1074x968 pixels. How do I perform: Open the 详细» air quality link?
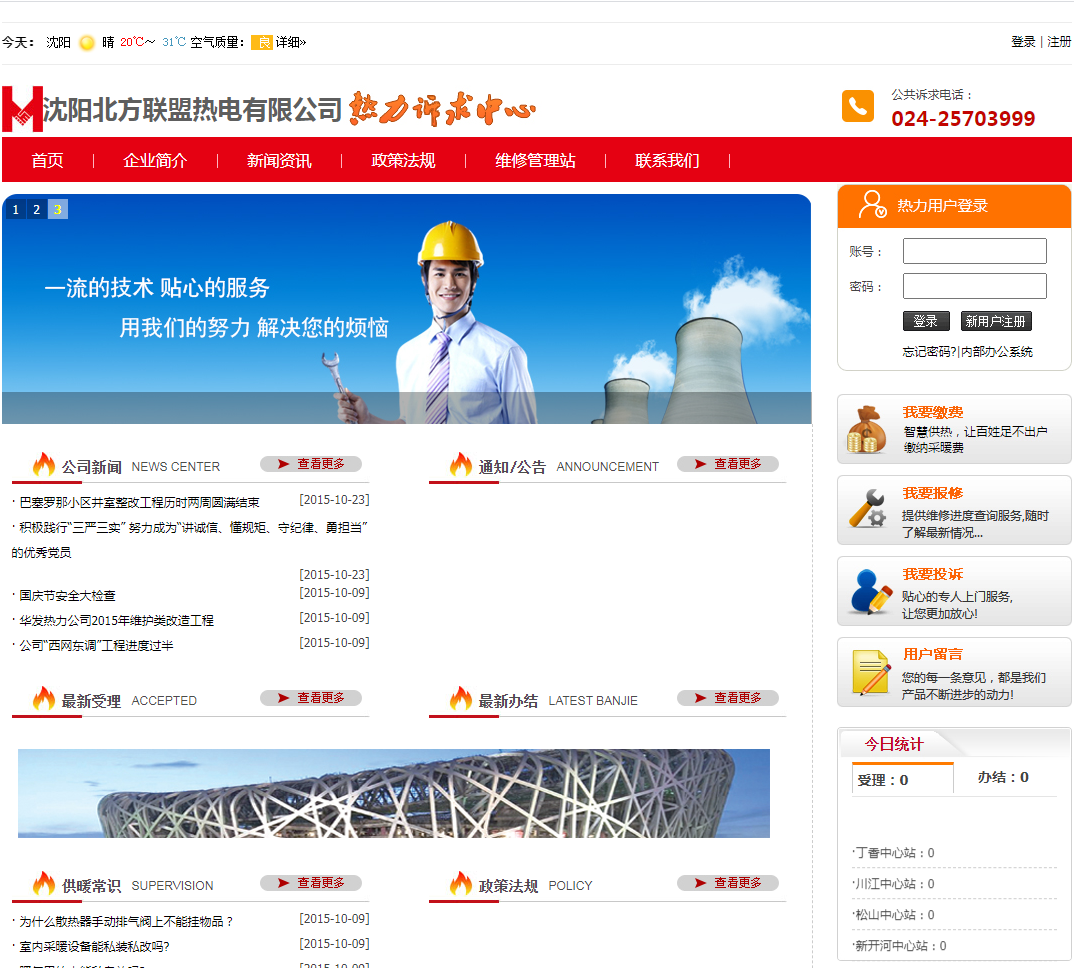click(290, 42)
